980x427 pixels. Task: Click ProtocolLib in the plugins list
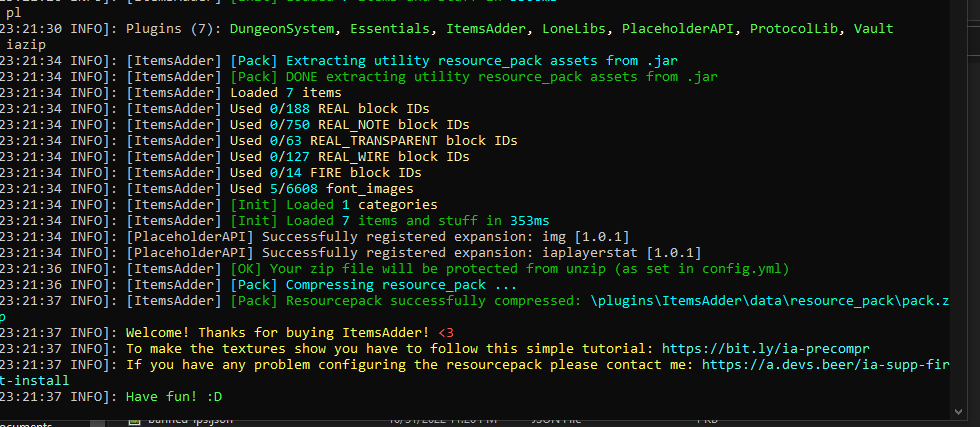[x=794, y=29]
